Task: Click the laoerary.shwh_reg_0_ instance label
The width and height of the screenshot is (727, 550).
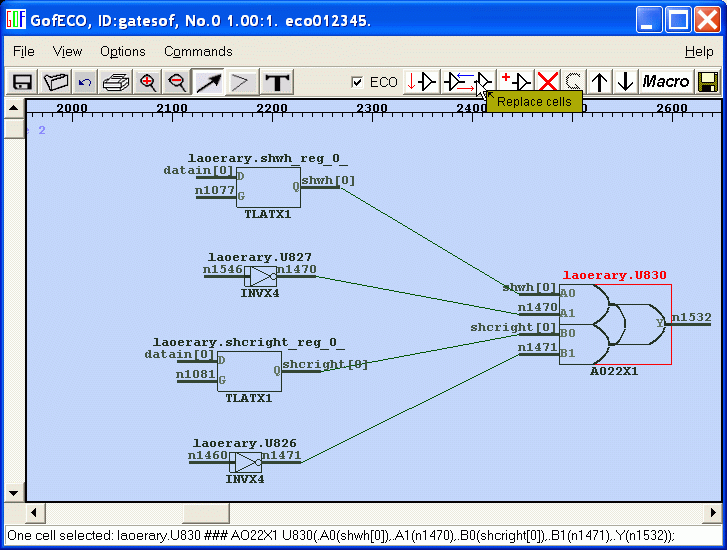Action: click(268, 159)
